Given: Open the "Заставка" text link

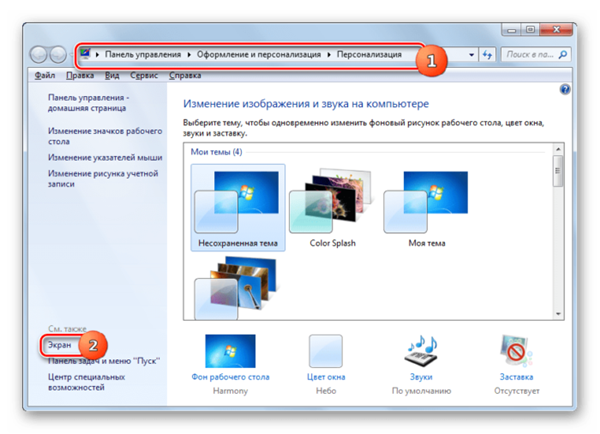Looking at the screenshot, I should pyautogui.click(x=516, y=377).
